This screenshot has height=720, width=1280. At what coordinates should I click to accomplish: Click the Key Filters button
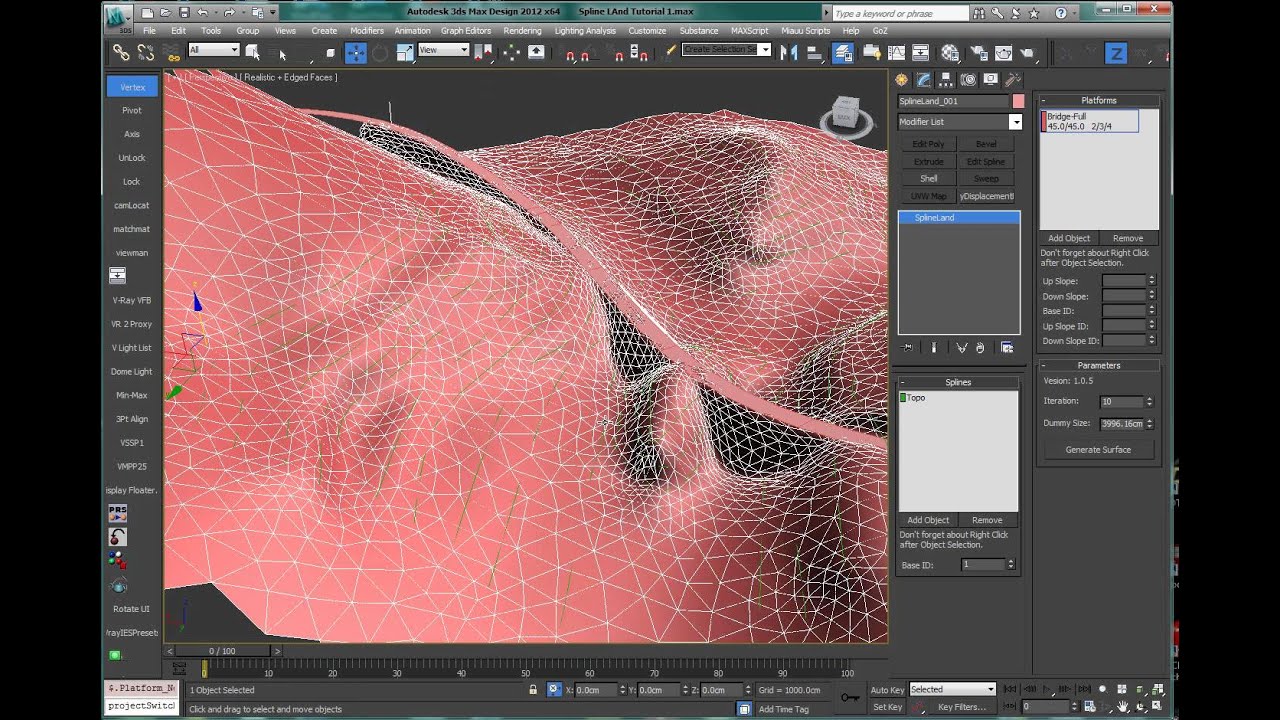click(962, 707)
